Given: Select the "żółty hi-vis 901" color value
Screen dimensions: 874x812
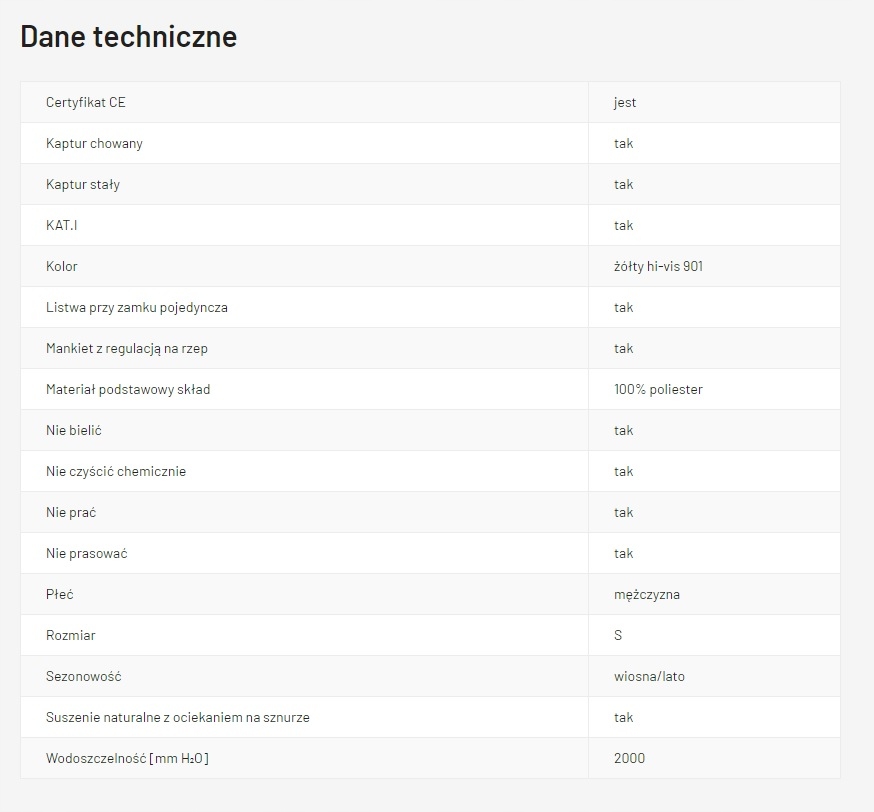Looking at the screenshot, I should point(658,266).
